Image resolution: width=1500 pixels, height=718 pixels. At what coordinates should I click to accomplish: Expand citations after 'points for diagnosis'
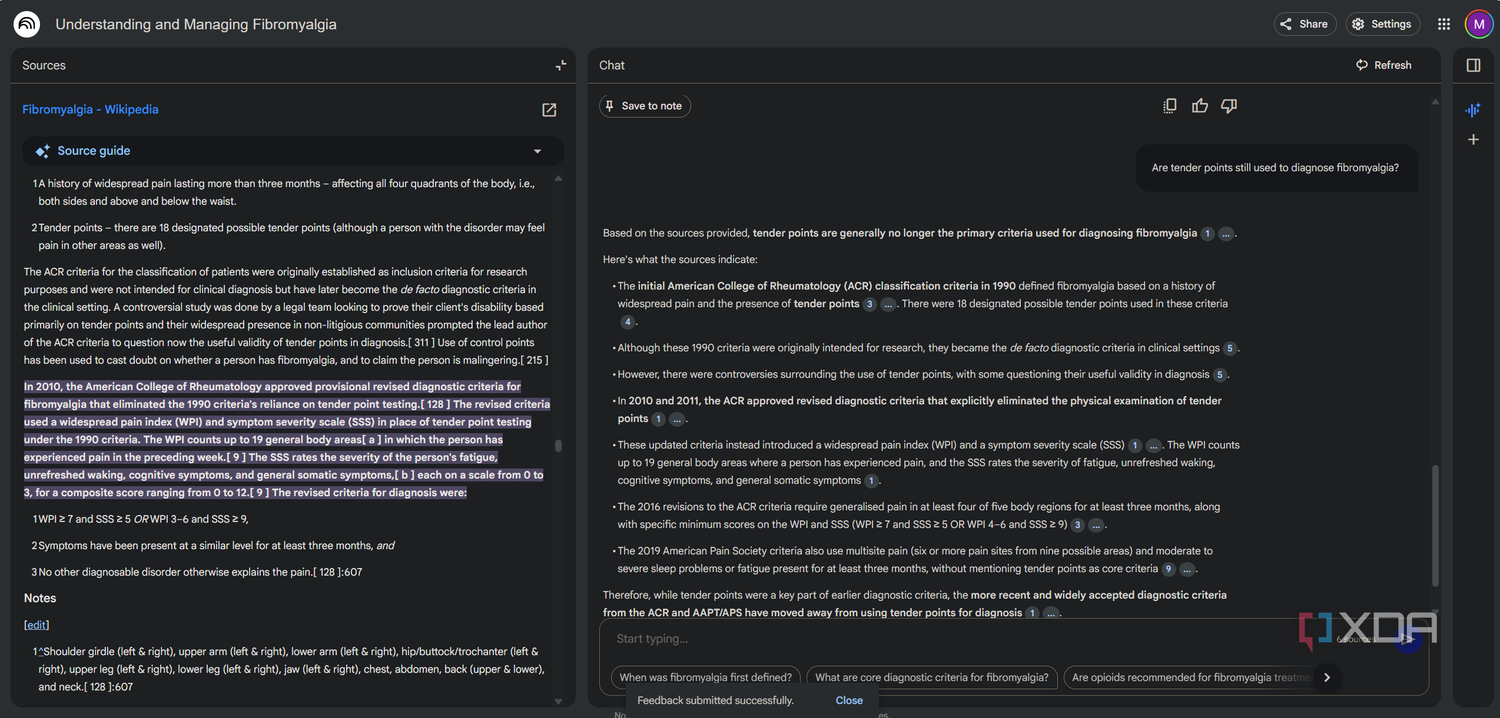(x=1051, y=613)
